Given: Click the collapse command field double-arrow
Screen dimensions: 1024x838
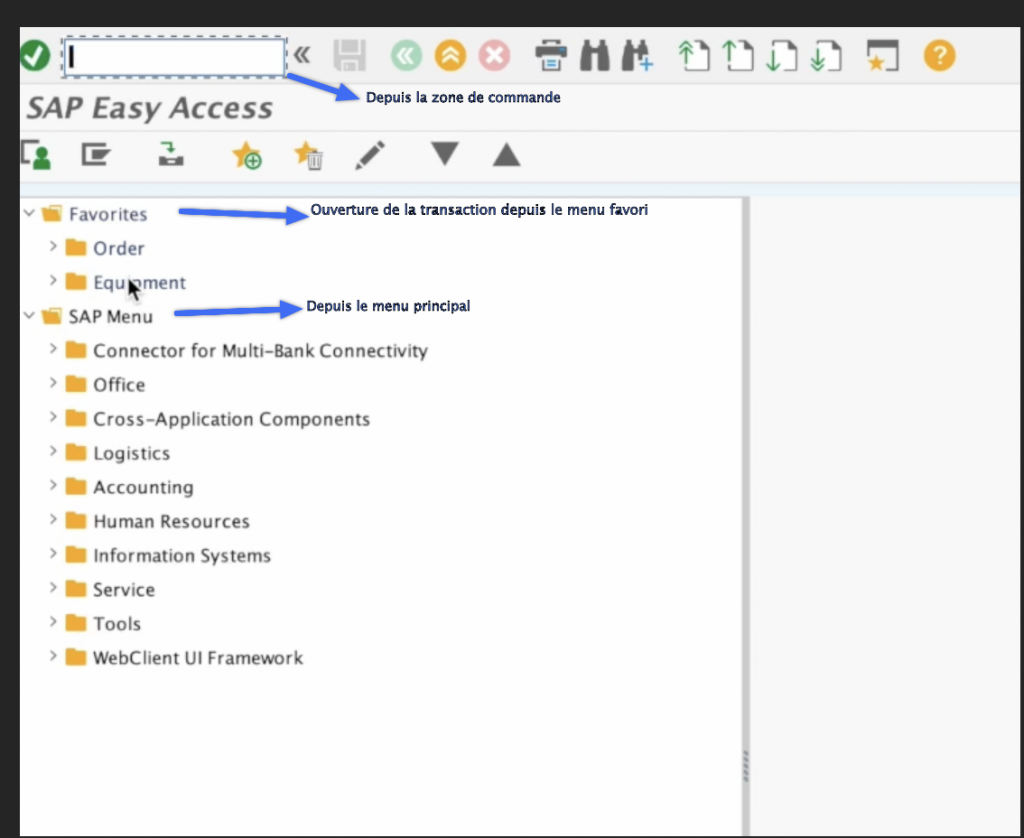Looking at the screenshot, I should [x=300, y=55].
